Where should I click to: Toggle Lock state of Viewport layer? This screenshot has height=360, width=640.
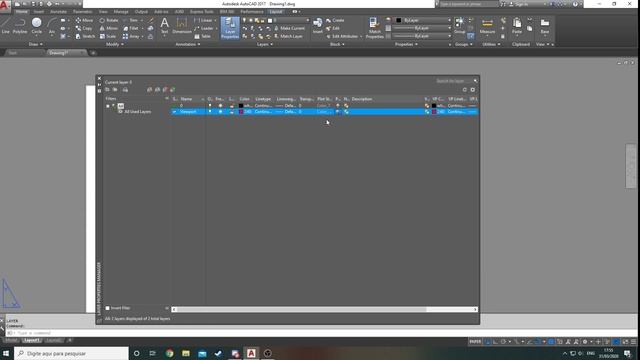pyautogui.click(x=232, y=111)
